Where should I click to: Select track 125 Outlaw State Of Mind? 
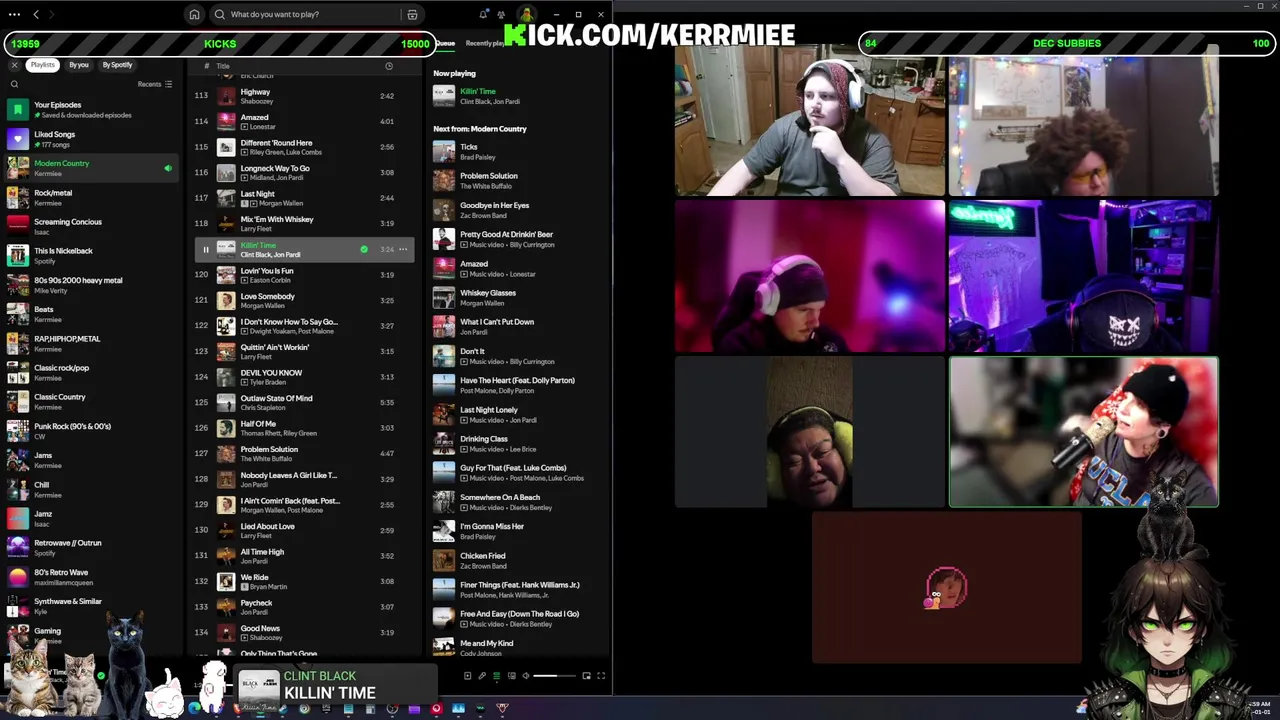(x=303, y=402)
